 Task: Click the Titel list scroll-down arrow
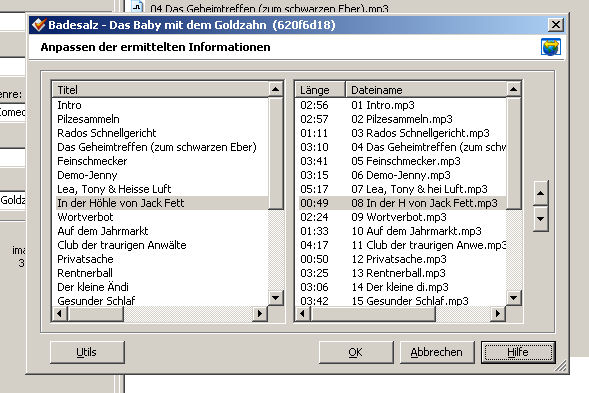275,298
